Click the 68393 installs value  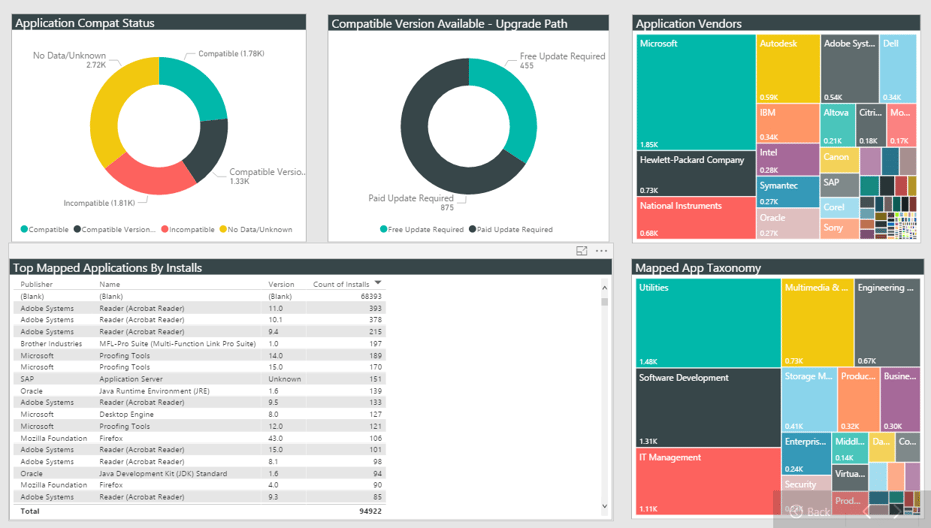point(371,296)
